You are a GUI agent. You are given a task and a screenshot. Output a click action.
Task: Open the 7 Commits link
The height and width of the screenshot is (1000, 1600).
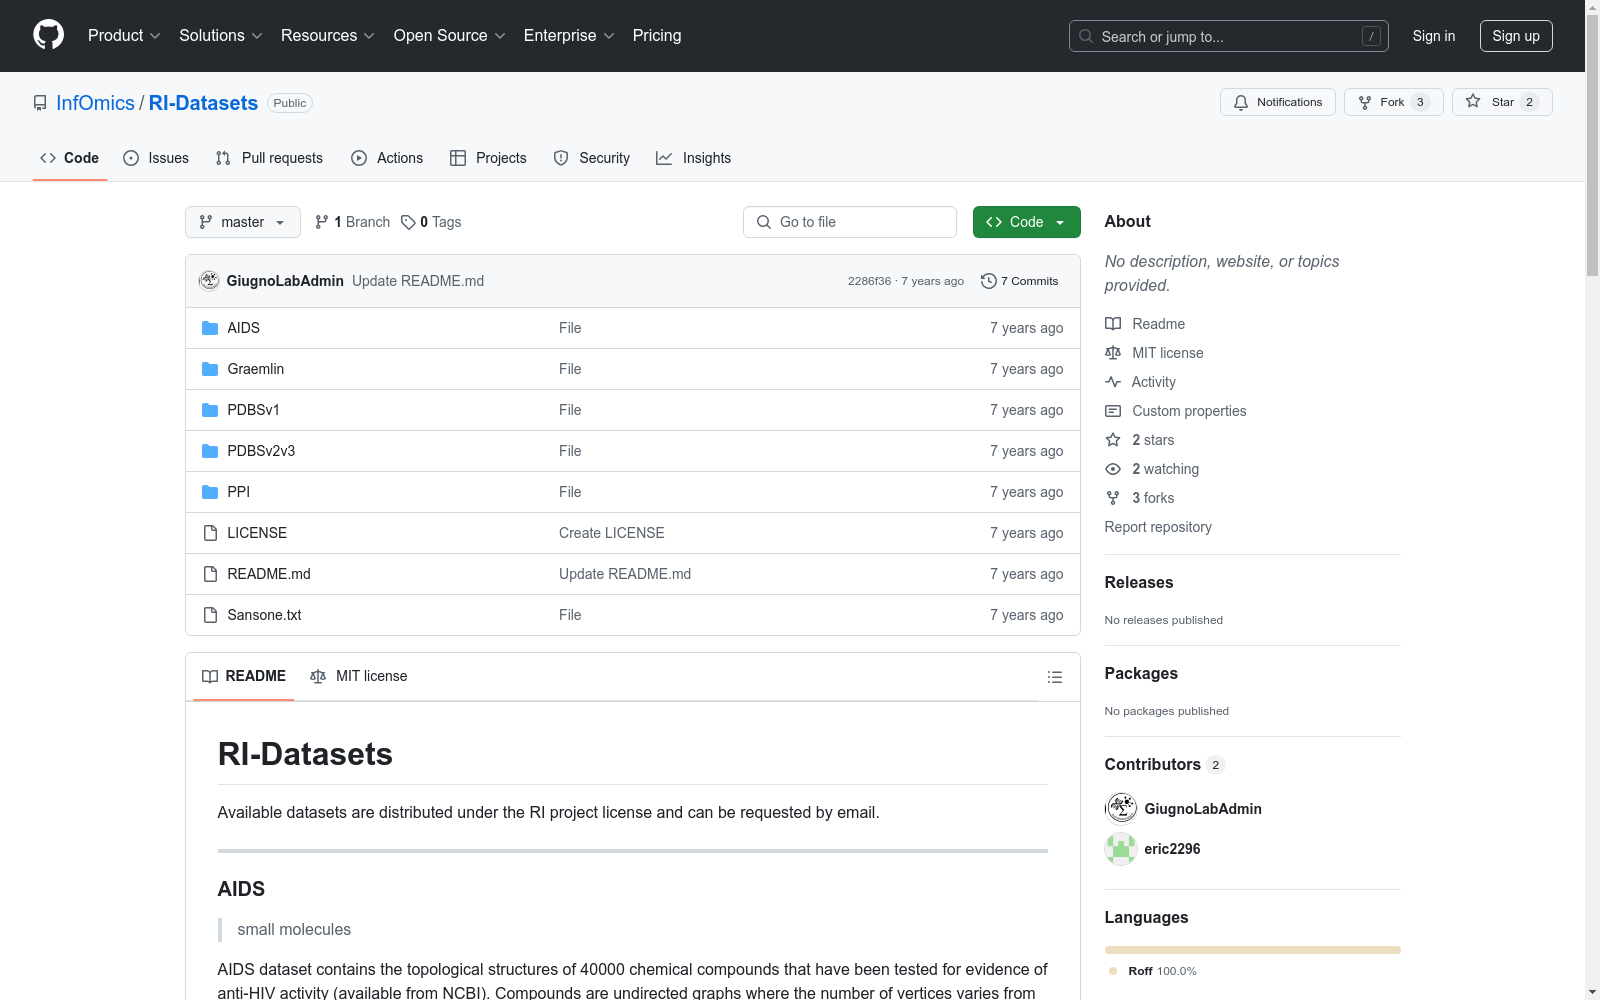(1020, 281)
